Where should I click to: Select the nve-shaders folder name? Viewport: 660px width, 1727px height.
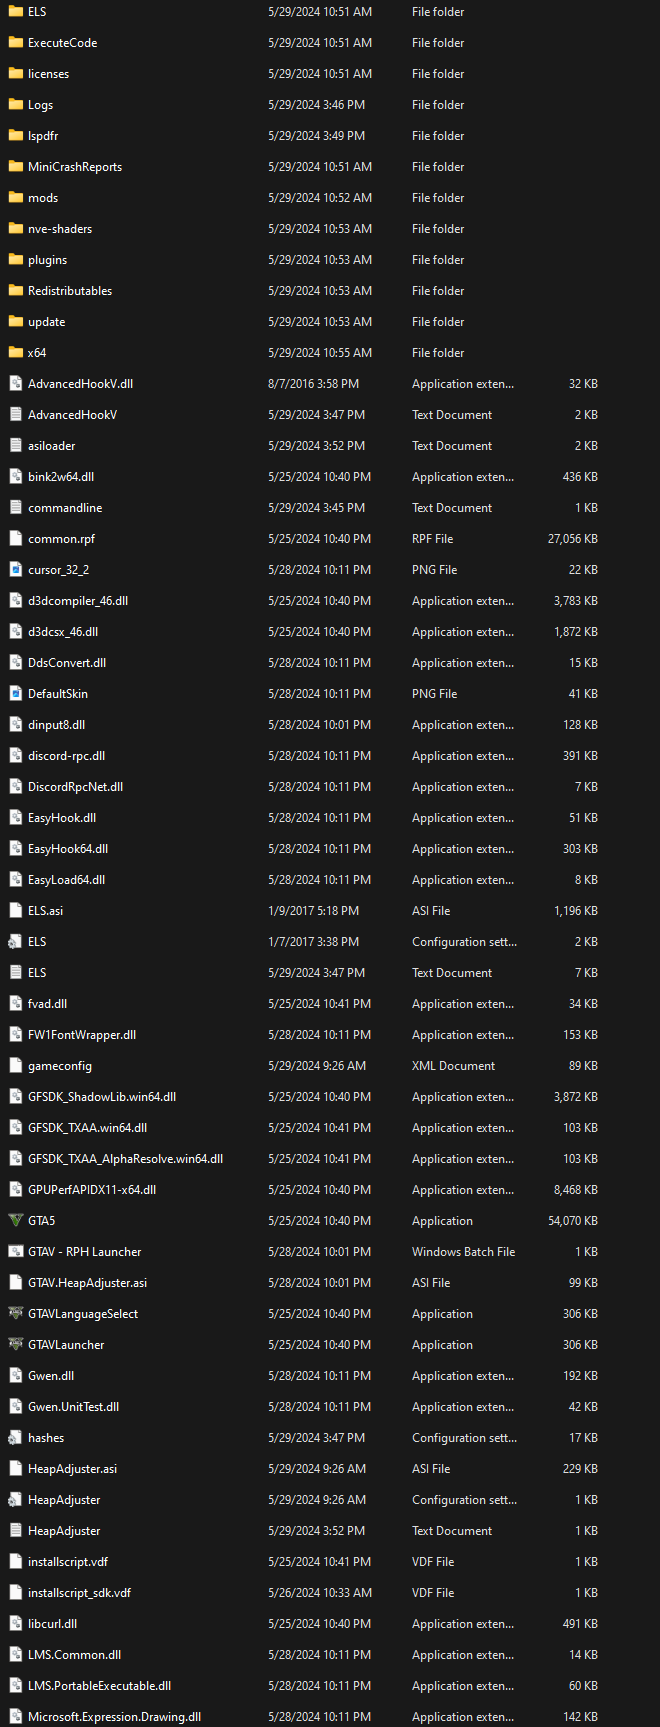point(60,229)
